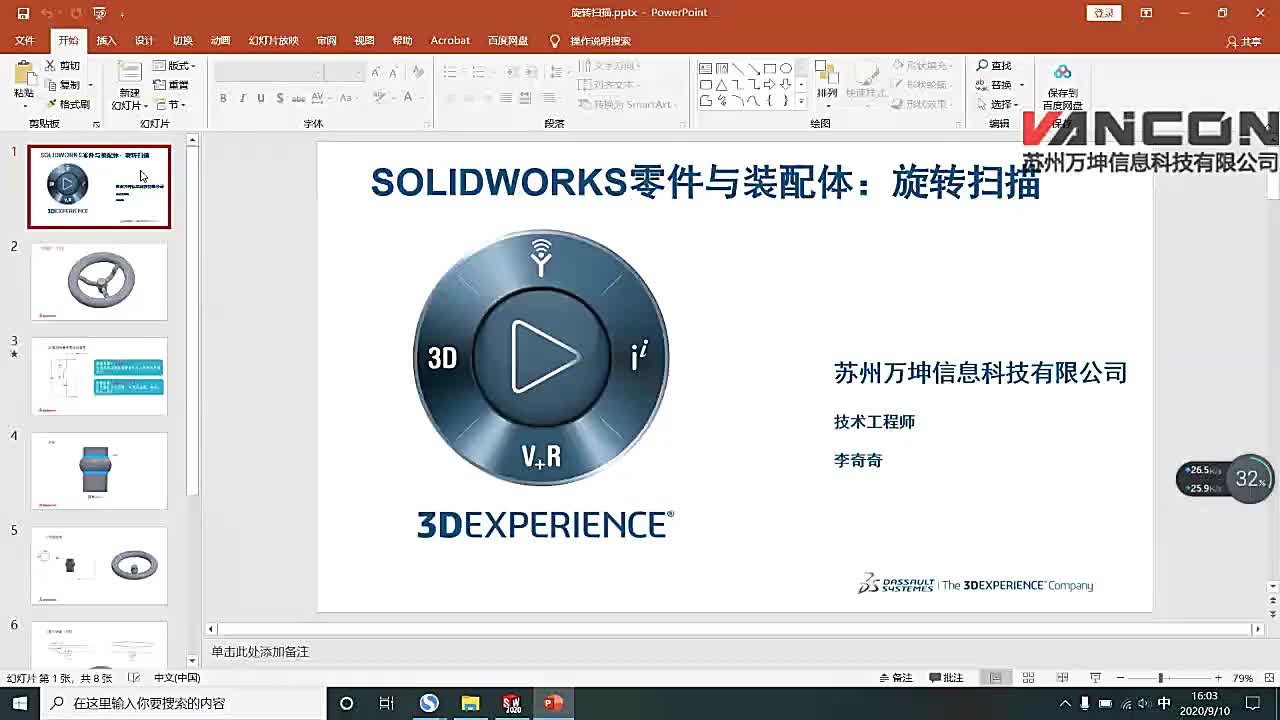1280x720 pixels.
Task: Open the Copy dropdown arrow
Action: (x=90, y=86)
